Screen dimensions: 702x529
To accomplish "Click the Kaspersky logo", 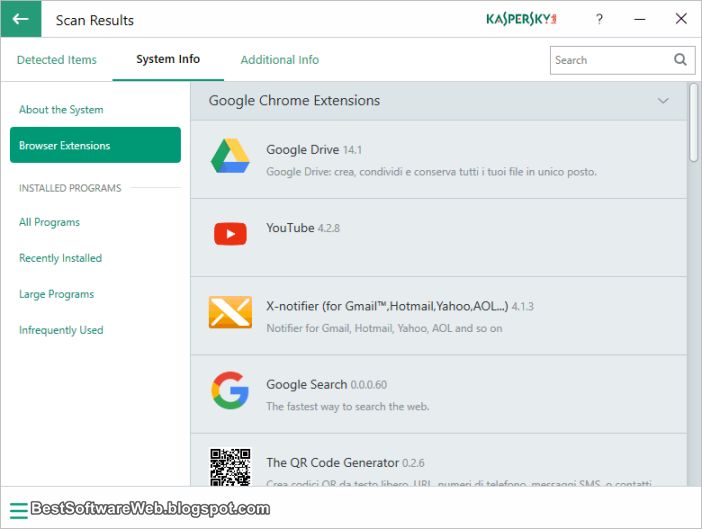I will 521,19.
